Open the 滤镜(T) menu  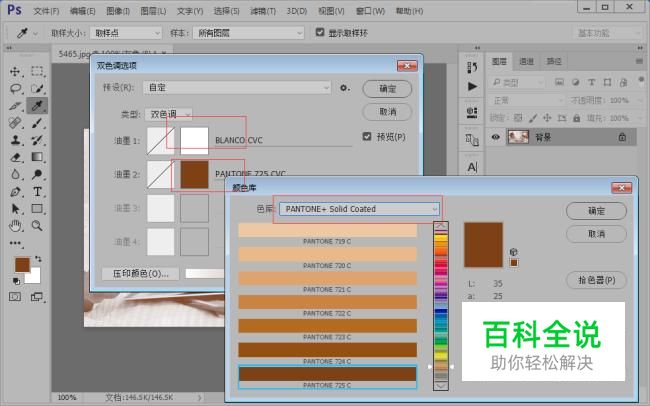263,11
